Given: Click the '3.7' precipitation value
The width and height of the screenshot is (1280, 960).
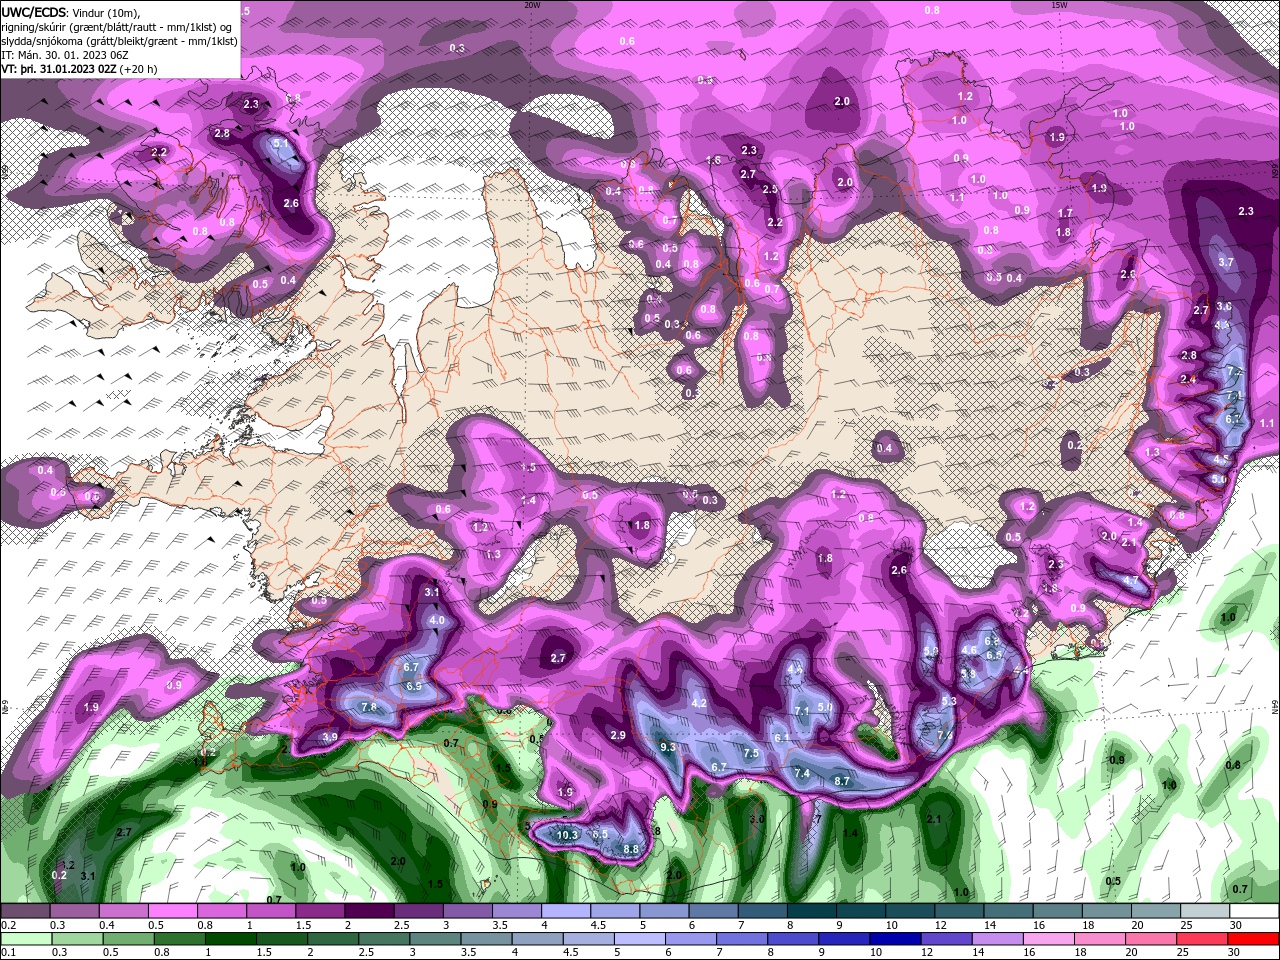Looking at the screenshot, I should click(1226, 262).
